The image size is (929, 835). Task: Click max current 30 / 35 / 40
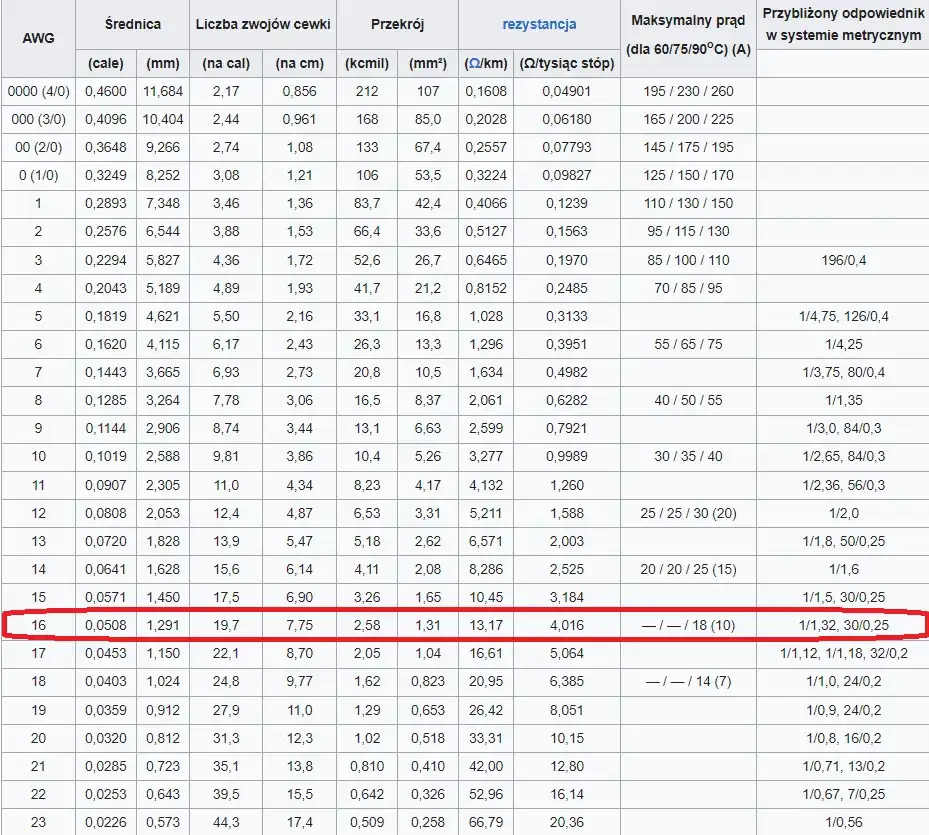coord(688,456)
